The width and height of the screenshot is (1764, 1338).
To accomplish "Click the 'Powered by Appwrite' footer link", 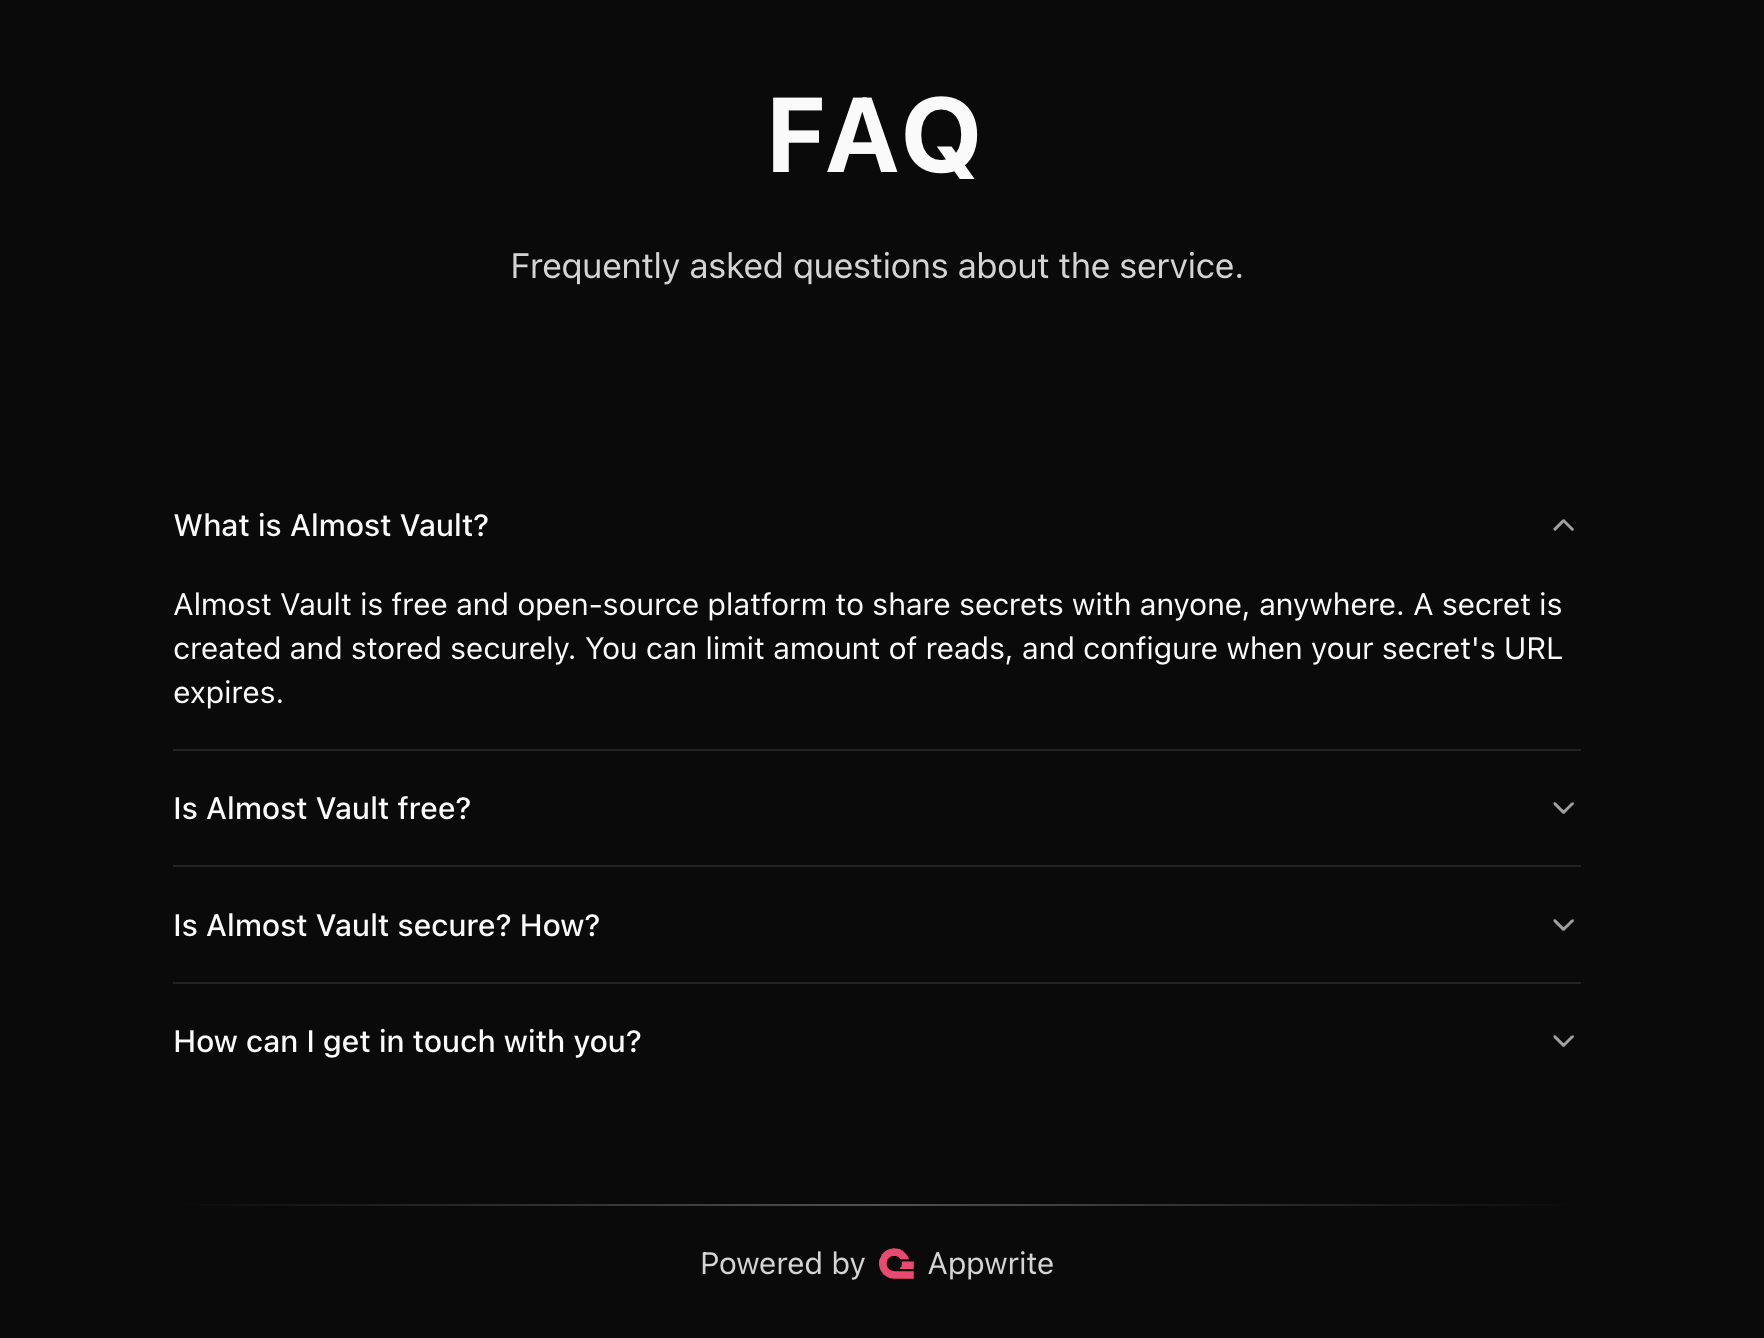I will click(877, 1263).
